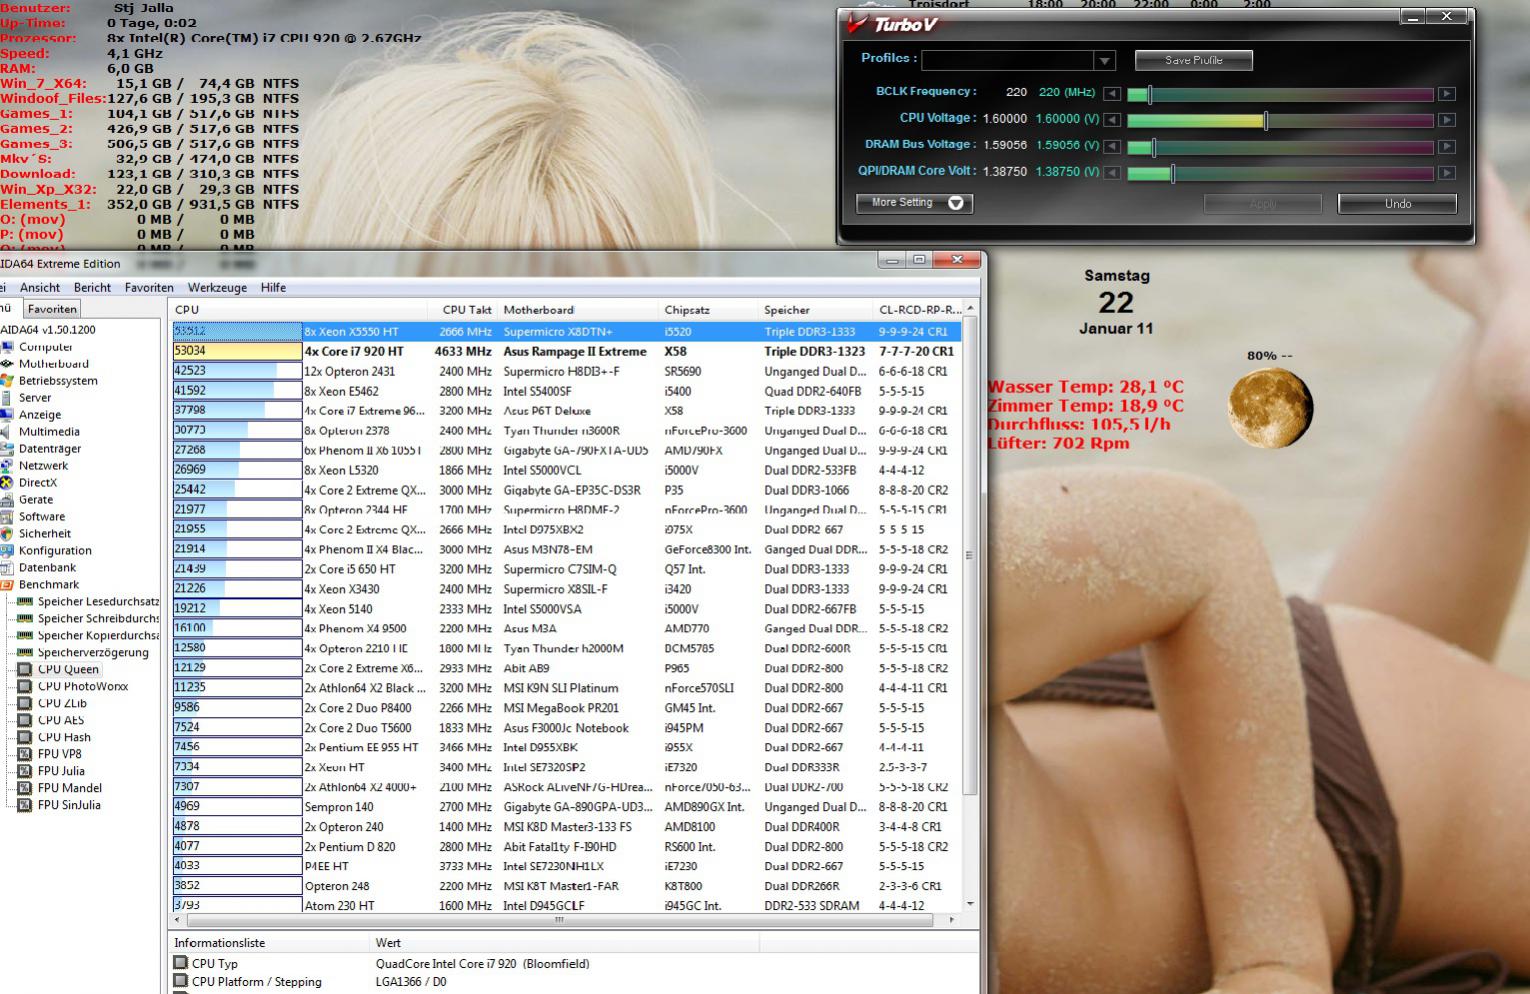The width and height of the screenshot is (1530, 994).
Task: Open the CPU PhotoWorxx benchmark
Action: pyautogui.click(x=83, y=686)
